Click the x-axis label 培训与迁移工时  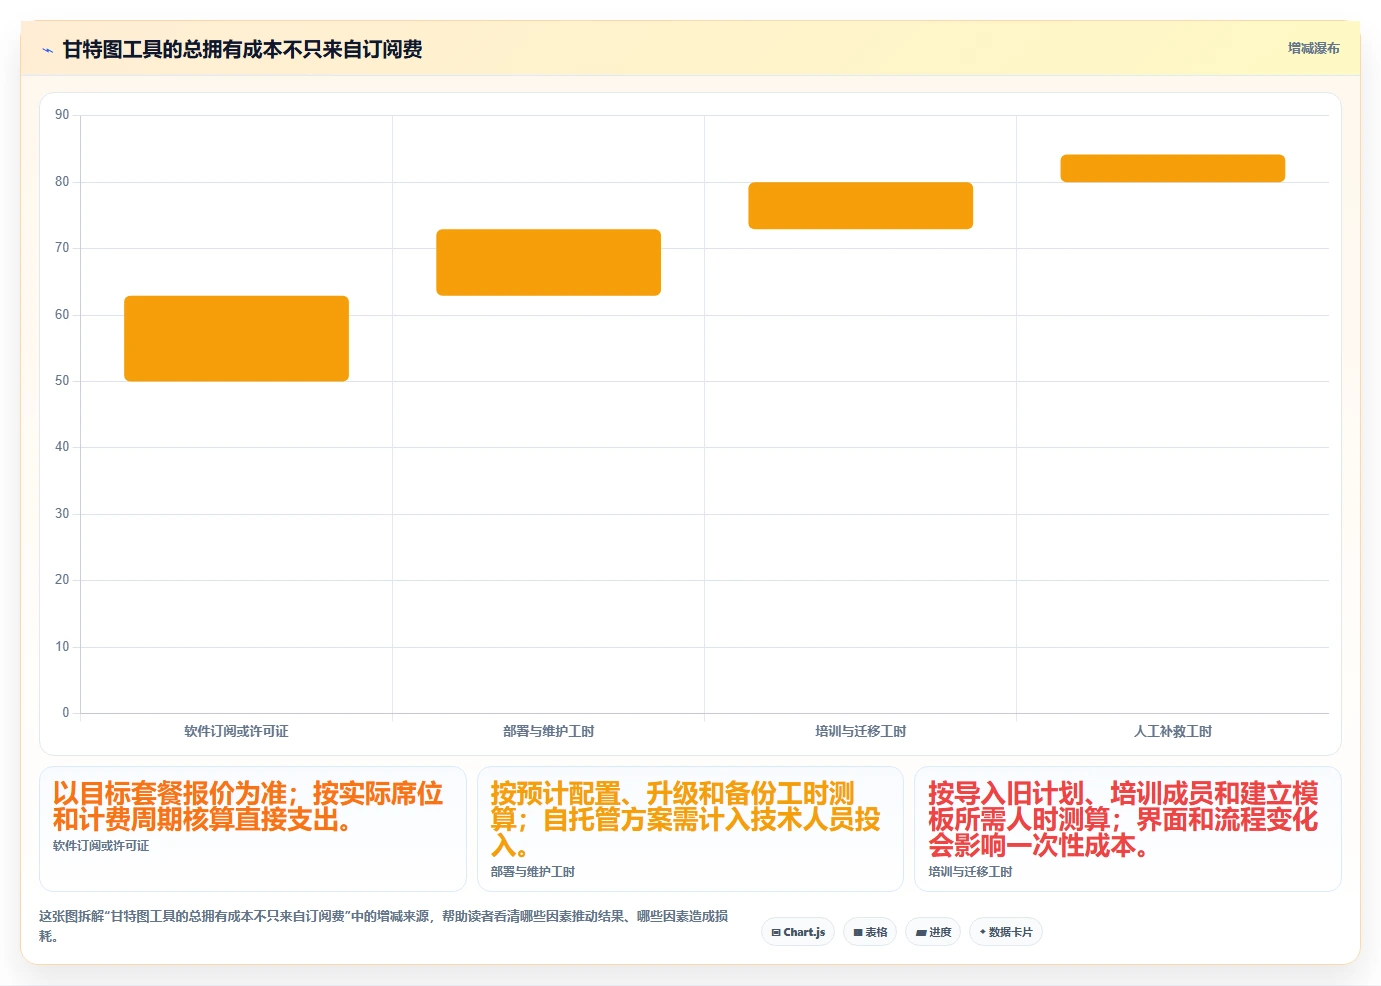coord(860,731)
